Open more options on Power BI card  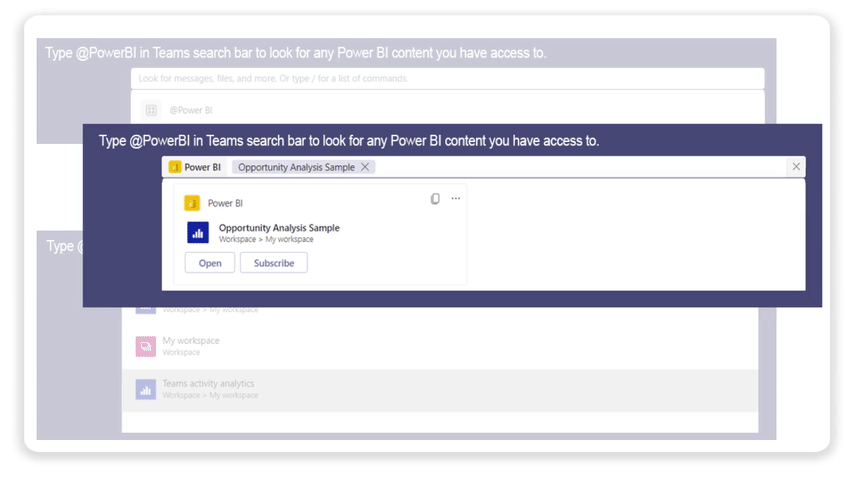click(456, 199)
